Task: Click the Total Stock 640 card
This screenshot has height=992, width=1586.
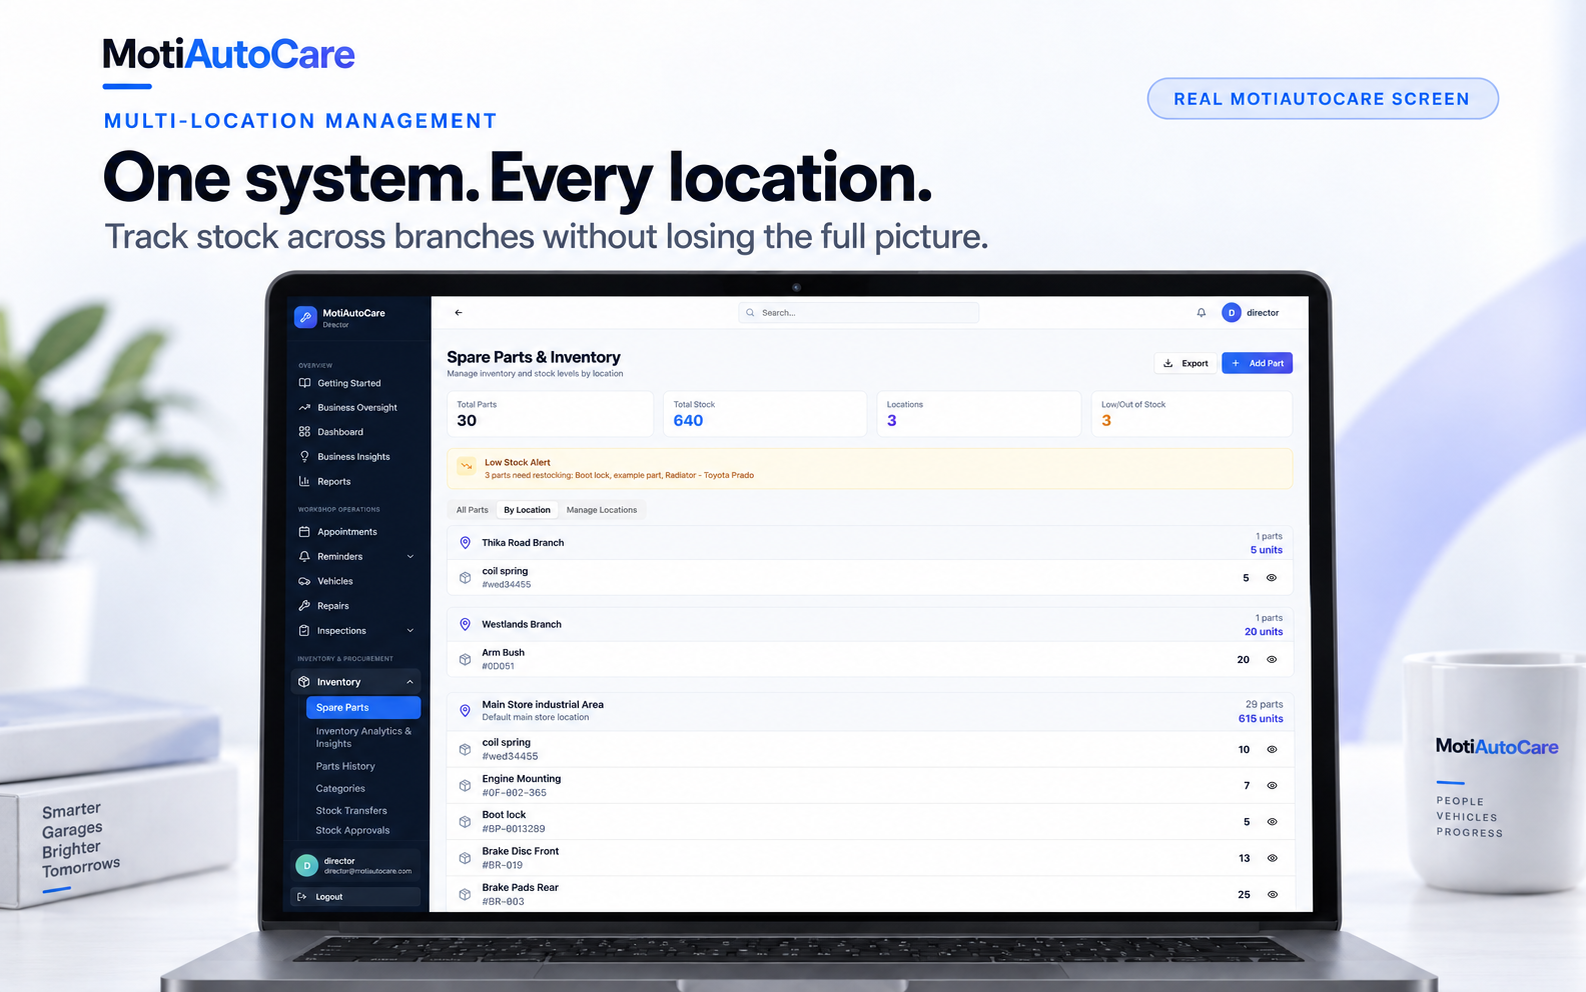Action: (x=765, y=413)
